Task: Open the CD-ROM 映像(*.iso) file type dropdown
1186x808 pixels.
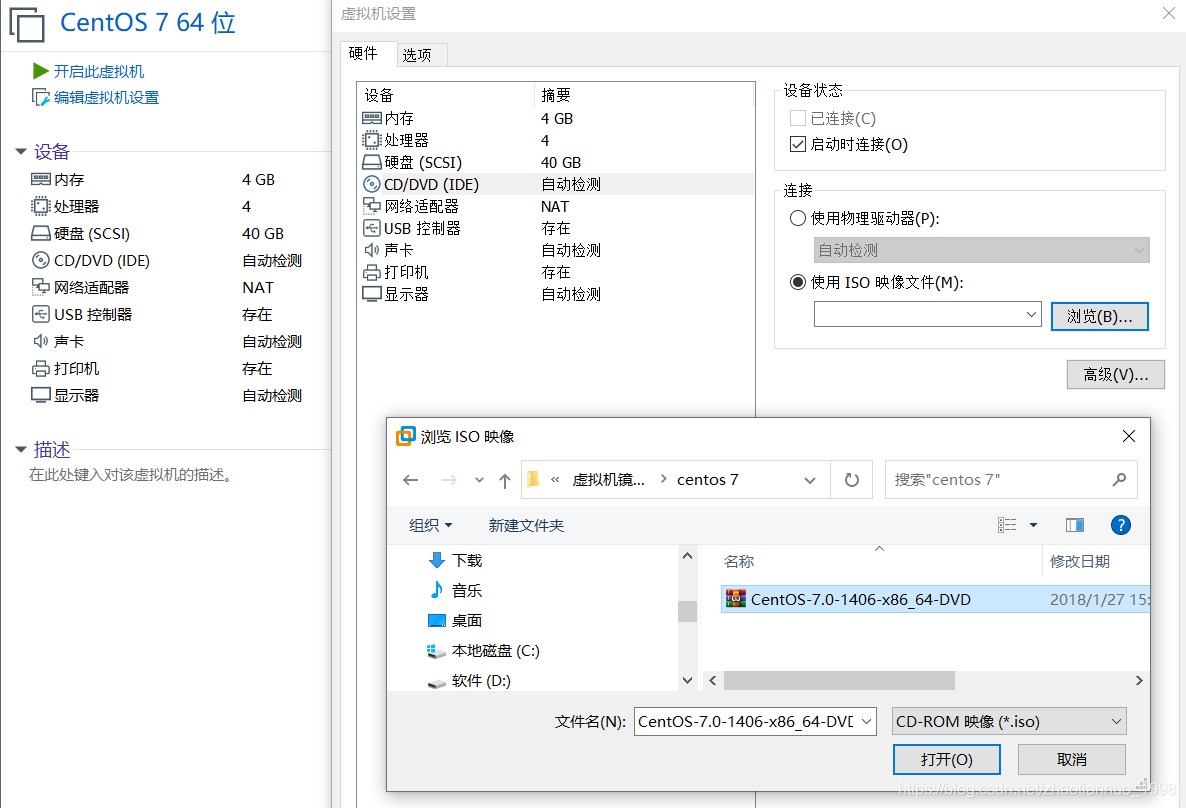Action: click(1009, 721)
